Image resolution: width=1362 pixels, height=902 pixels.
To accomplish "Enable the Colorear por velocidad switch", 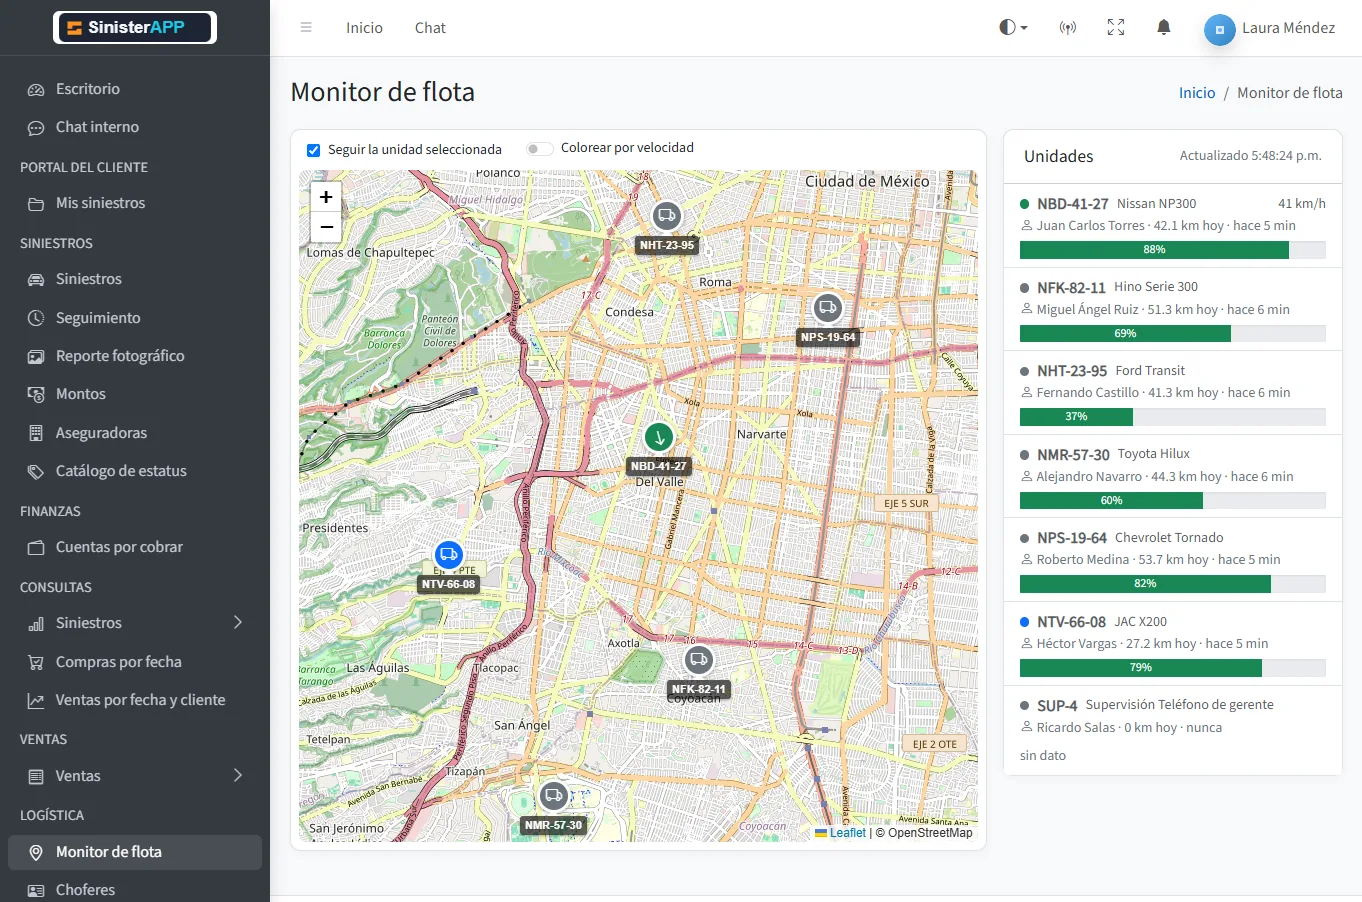I will coord(540,149).
